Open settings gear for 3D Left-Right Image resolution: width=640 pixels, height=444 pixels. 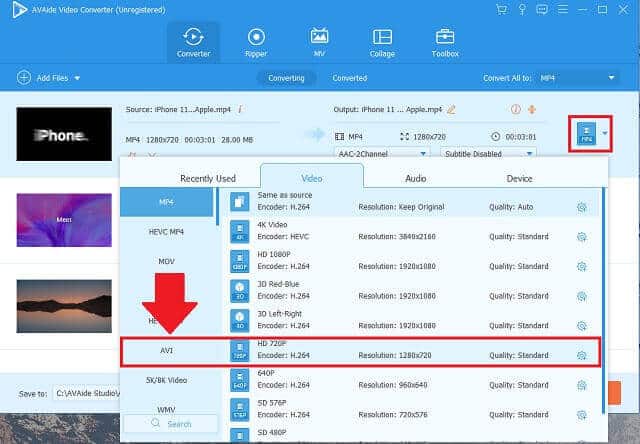tap(582, 326)
